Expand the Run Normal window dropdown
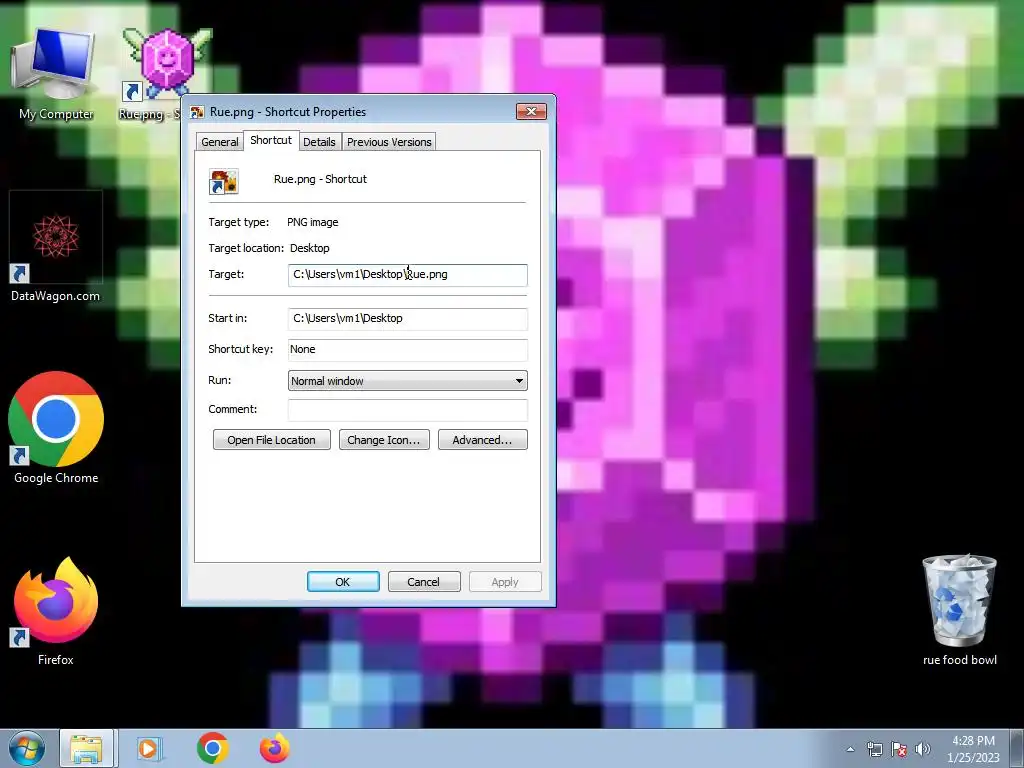The image size is (1024, 768). pos(408,381)
